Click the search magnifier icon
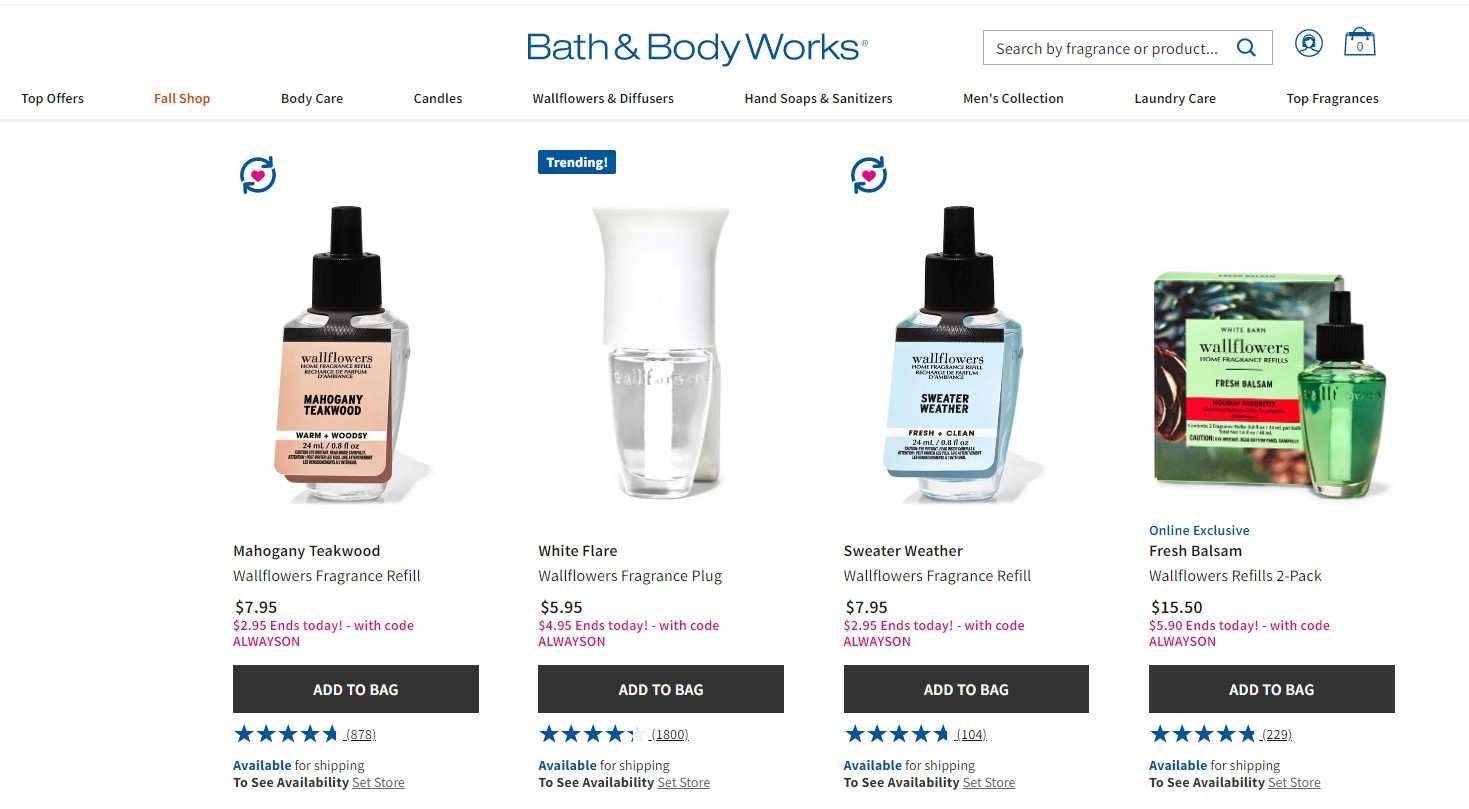The width and height of the screenshot is (1469, 809). point(1246,48)
